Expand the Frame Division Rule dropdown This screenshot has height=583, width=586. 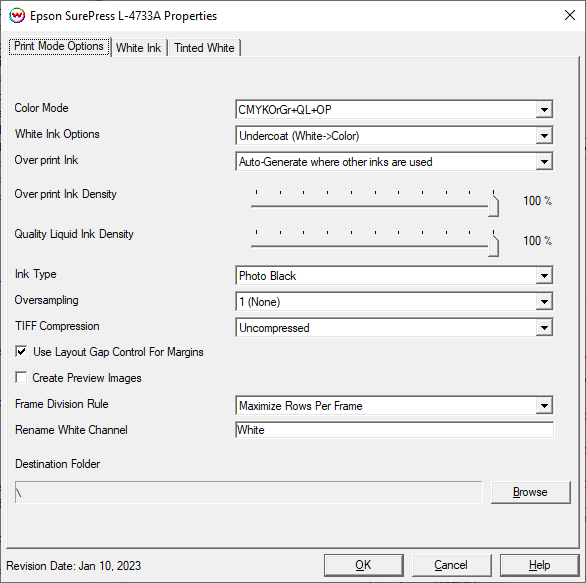coord(544,405)
